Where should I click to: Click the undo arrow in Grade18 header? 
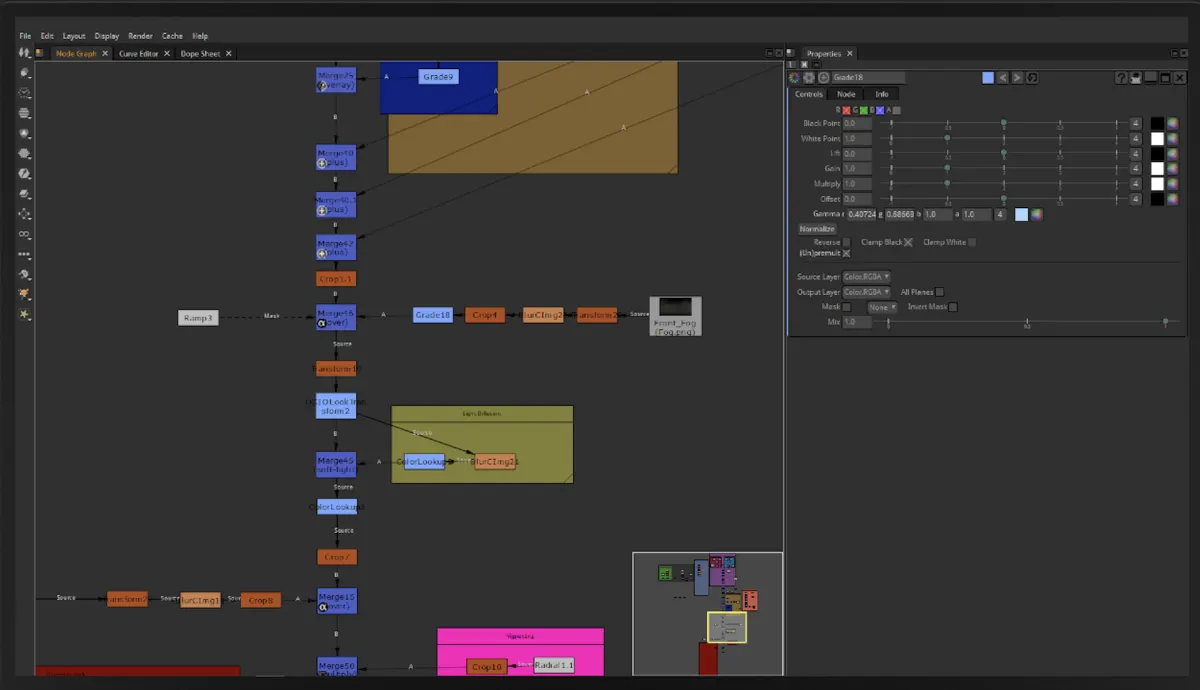1003,77
